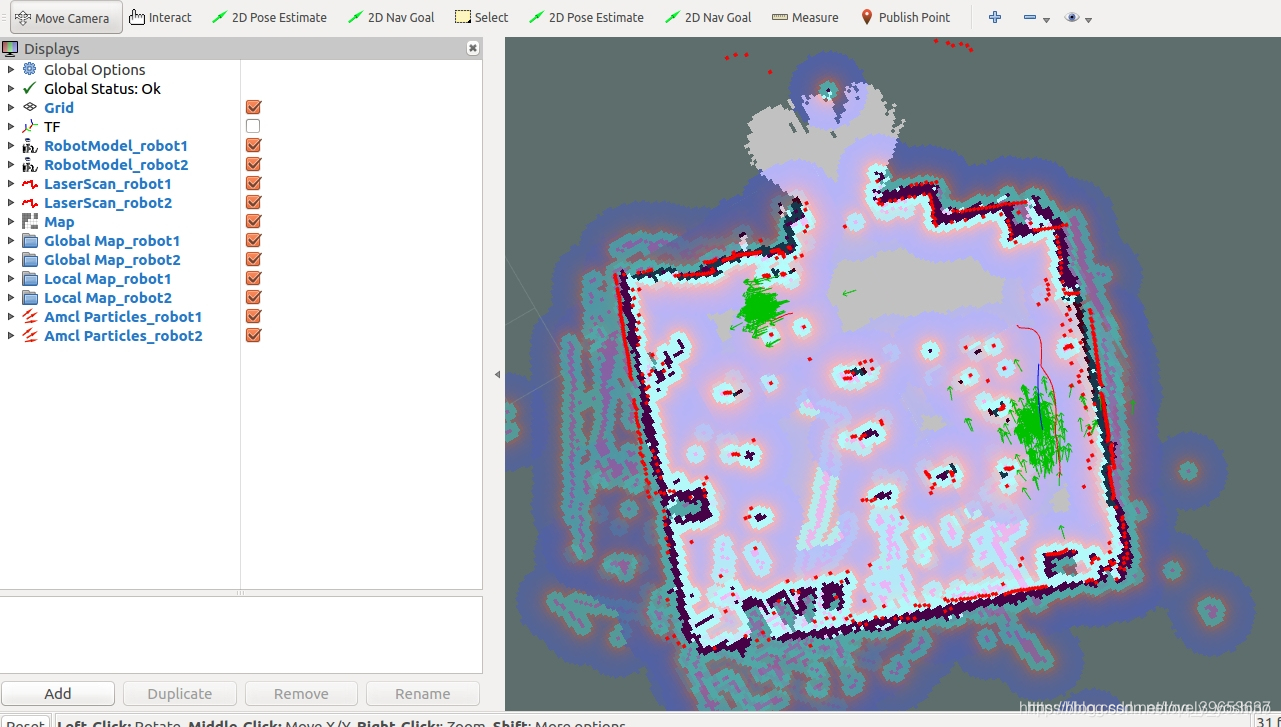Uncheck Amcl Particles_robot2 checkbox
The height and width of the screenshot is (727, 1281).
pyautogui.click(x=253, y=335)
